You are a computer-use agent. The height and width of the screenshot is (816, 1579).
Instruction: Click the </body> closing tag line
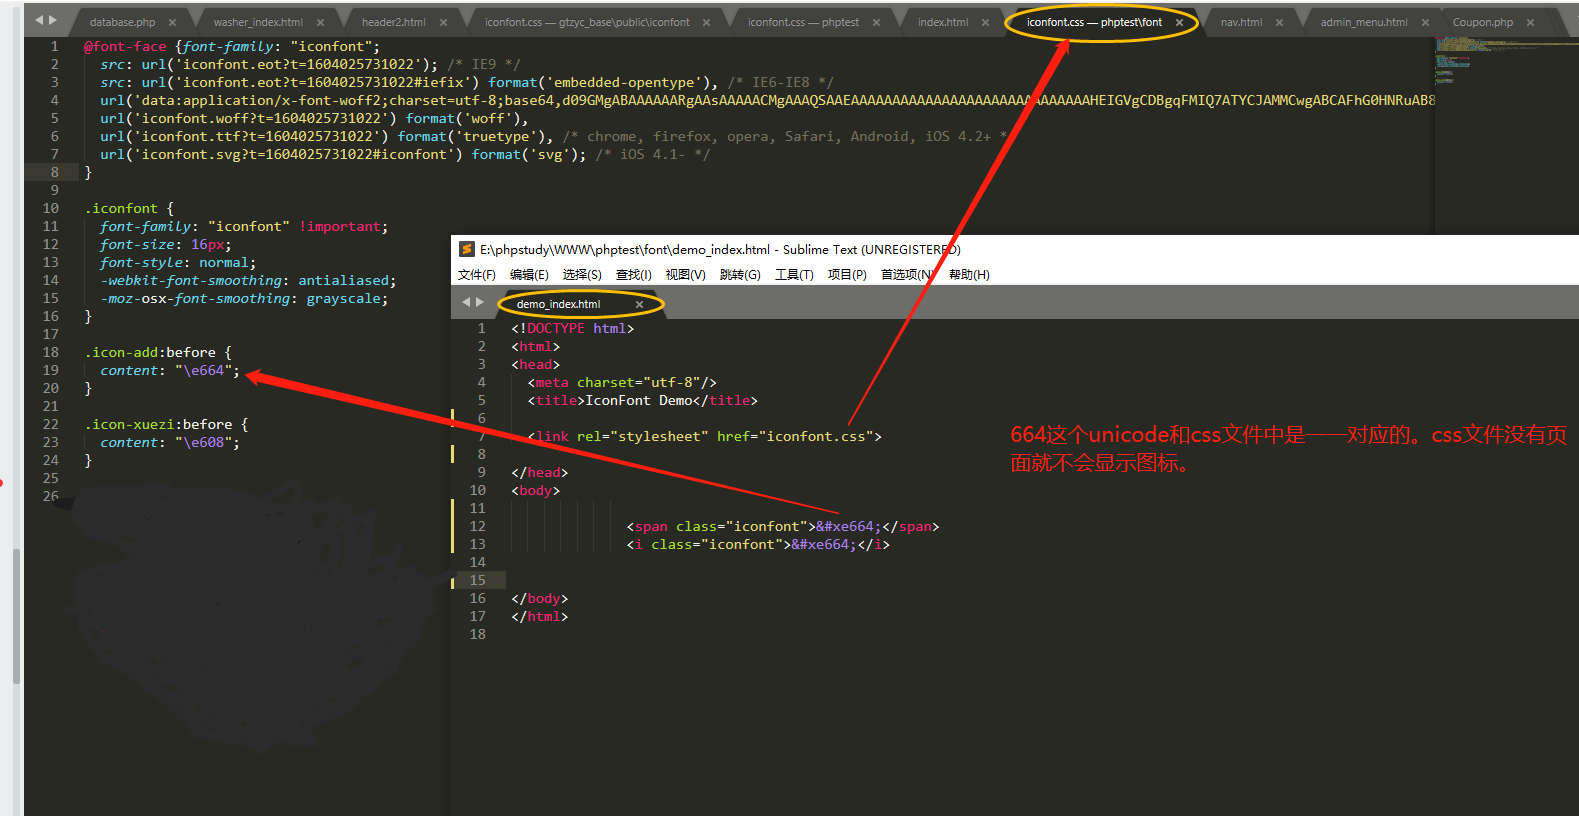click(539, 598)
